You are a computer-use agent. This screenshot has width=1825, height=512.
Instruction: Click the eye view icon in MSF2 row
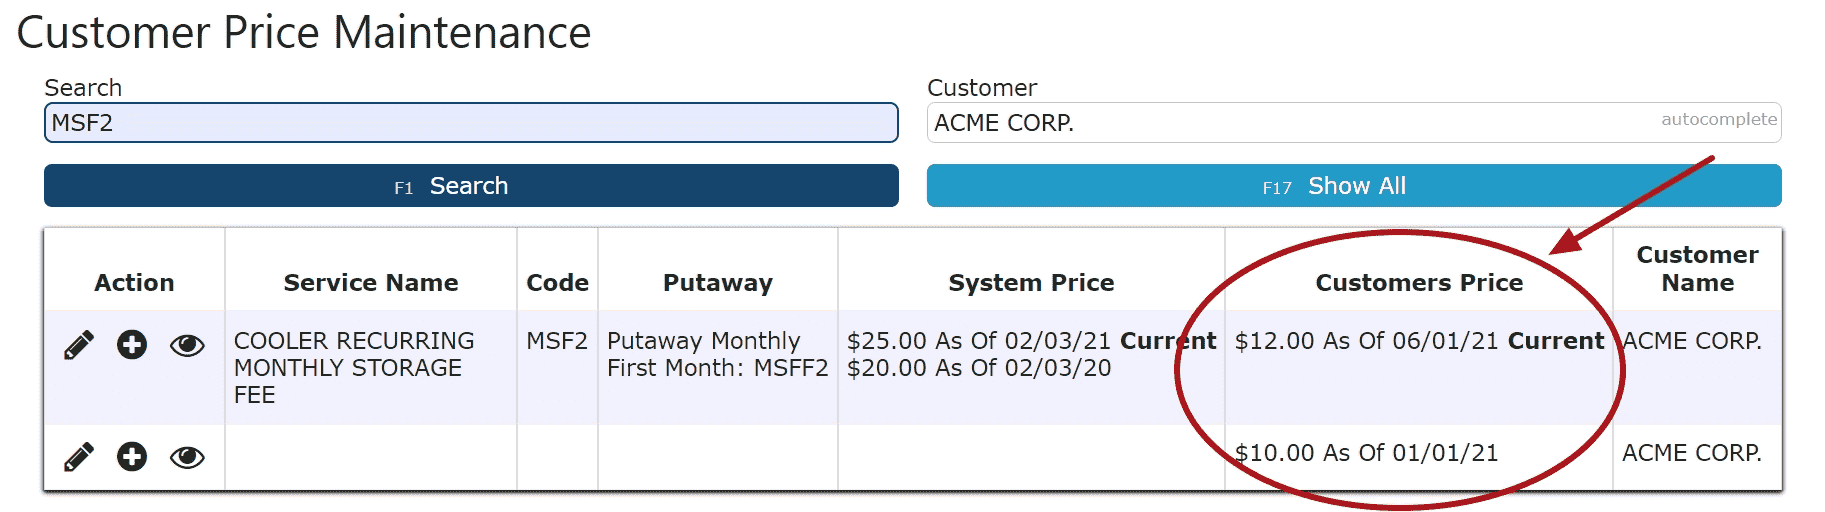pyautogui.click(x=187, y=346)
